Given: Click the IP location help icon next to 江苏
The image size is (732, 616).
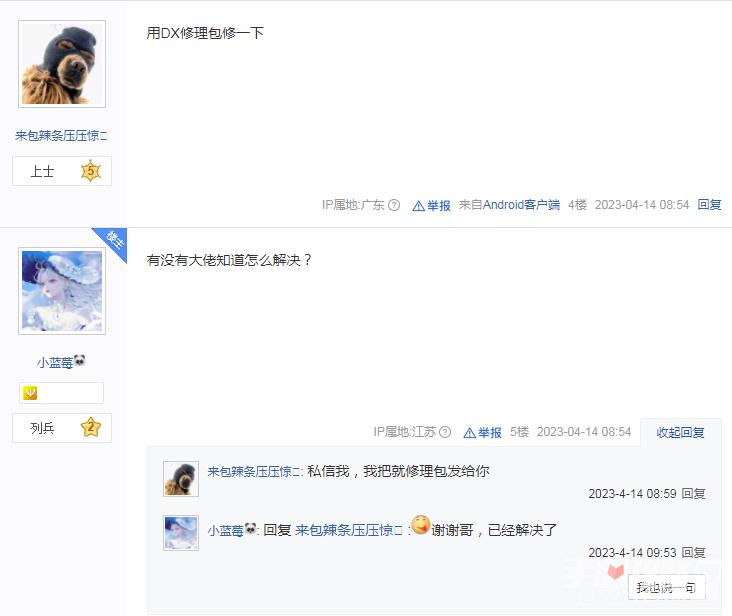Looking at the screenshot, I should click(x=445, y=432).
